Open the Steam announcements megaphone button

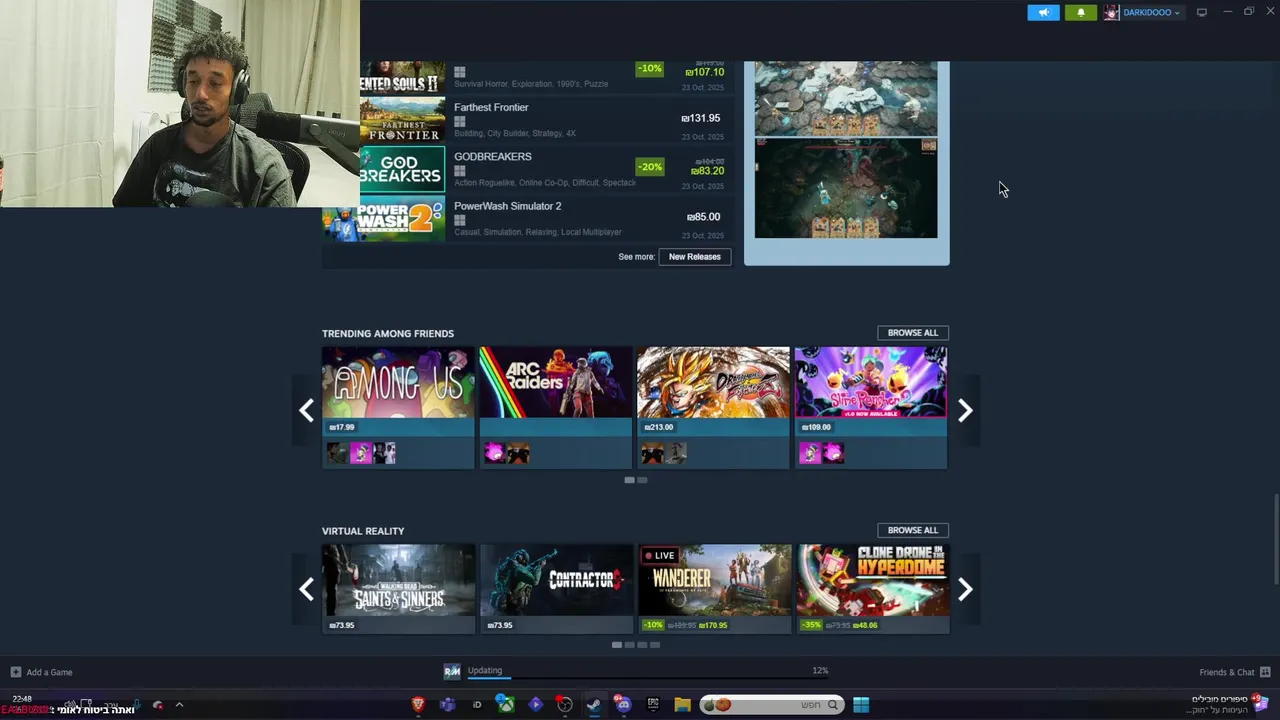pos(1043,12)
